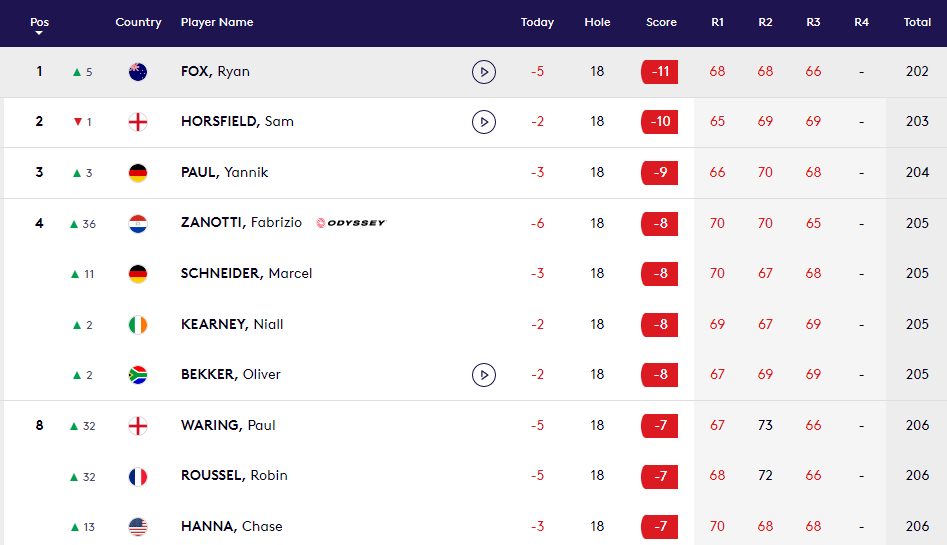
Task: Click Horsfield's red down movement arrow
Action: [77, 122]
